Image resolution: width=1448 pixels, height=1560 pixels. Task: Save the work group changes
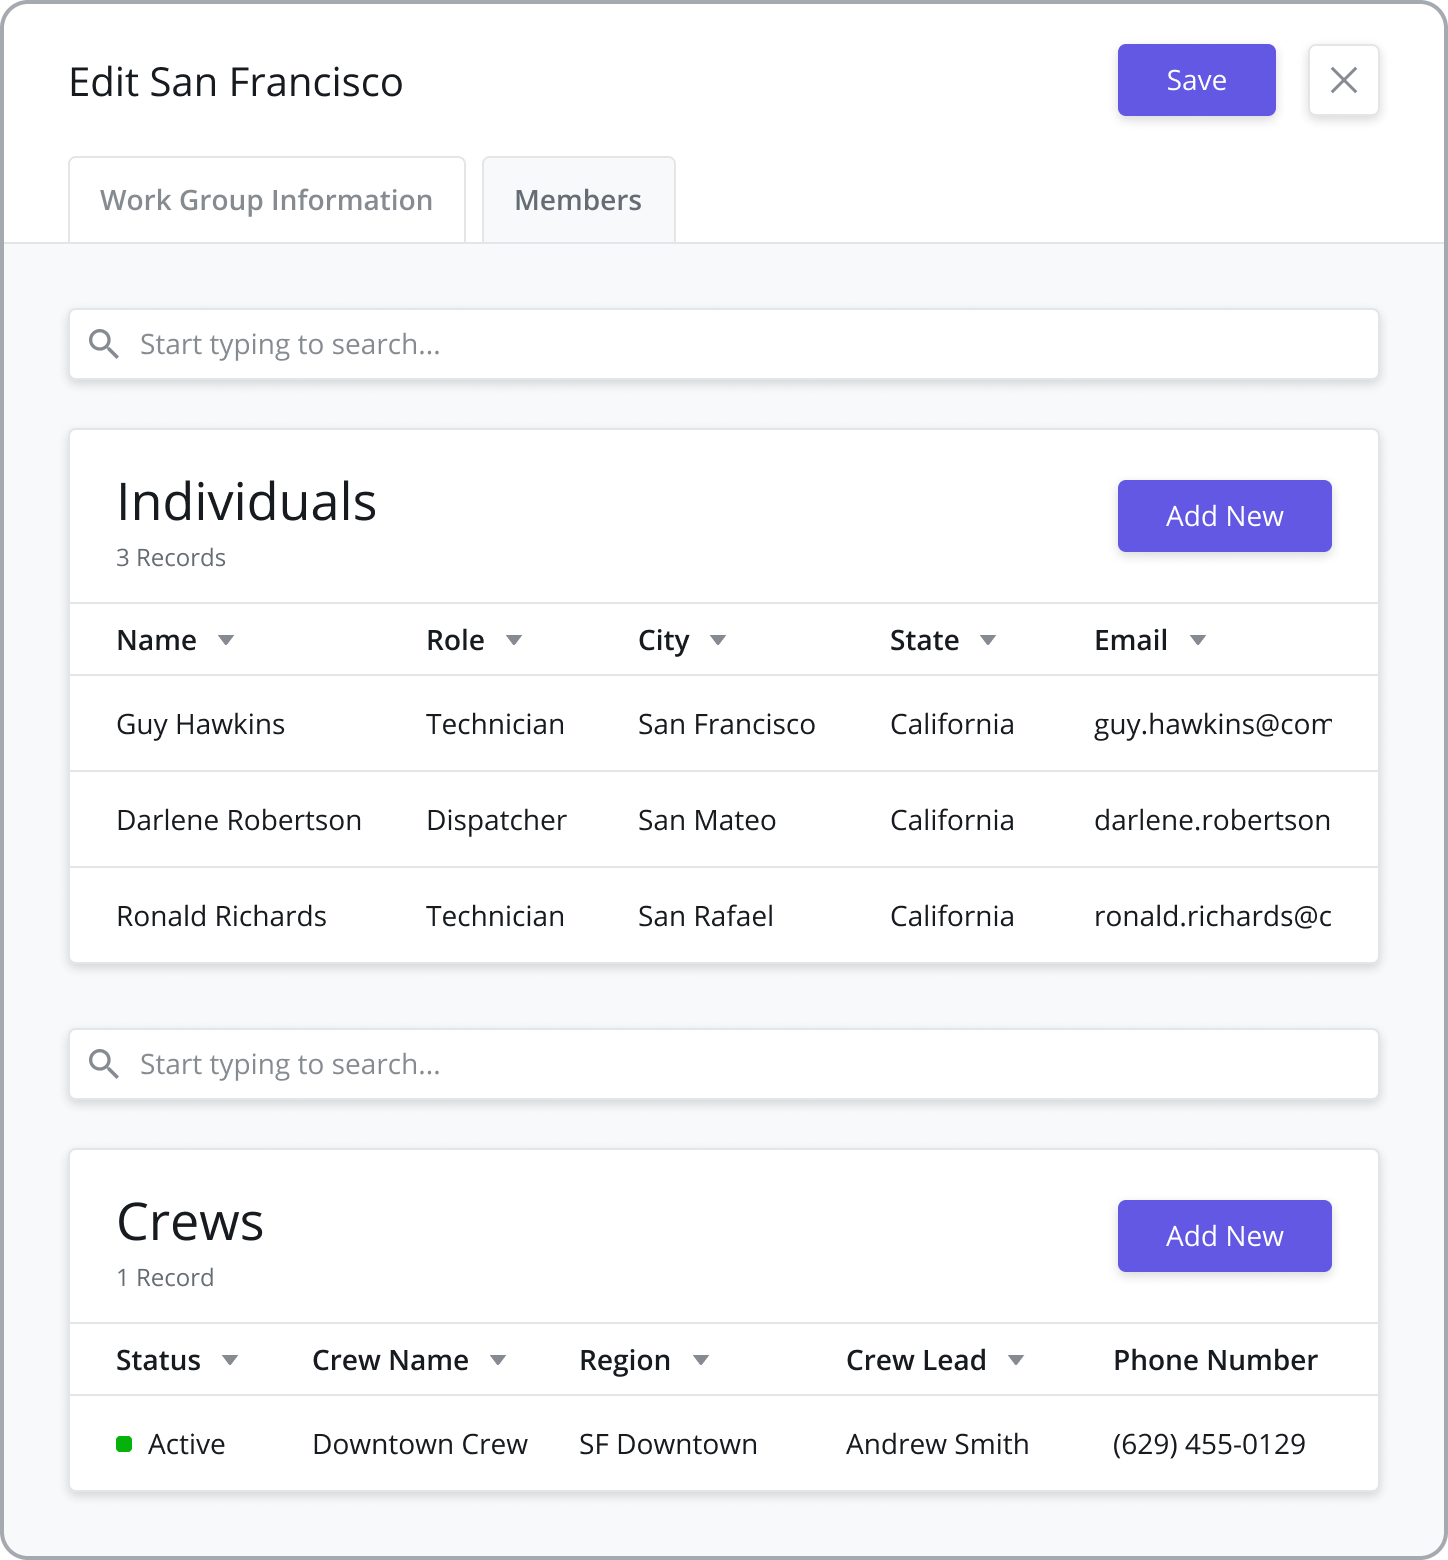pyautogui.click(x=1197, y=80)
